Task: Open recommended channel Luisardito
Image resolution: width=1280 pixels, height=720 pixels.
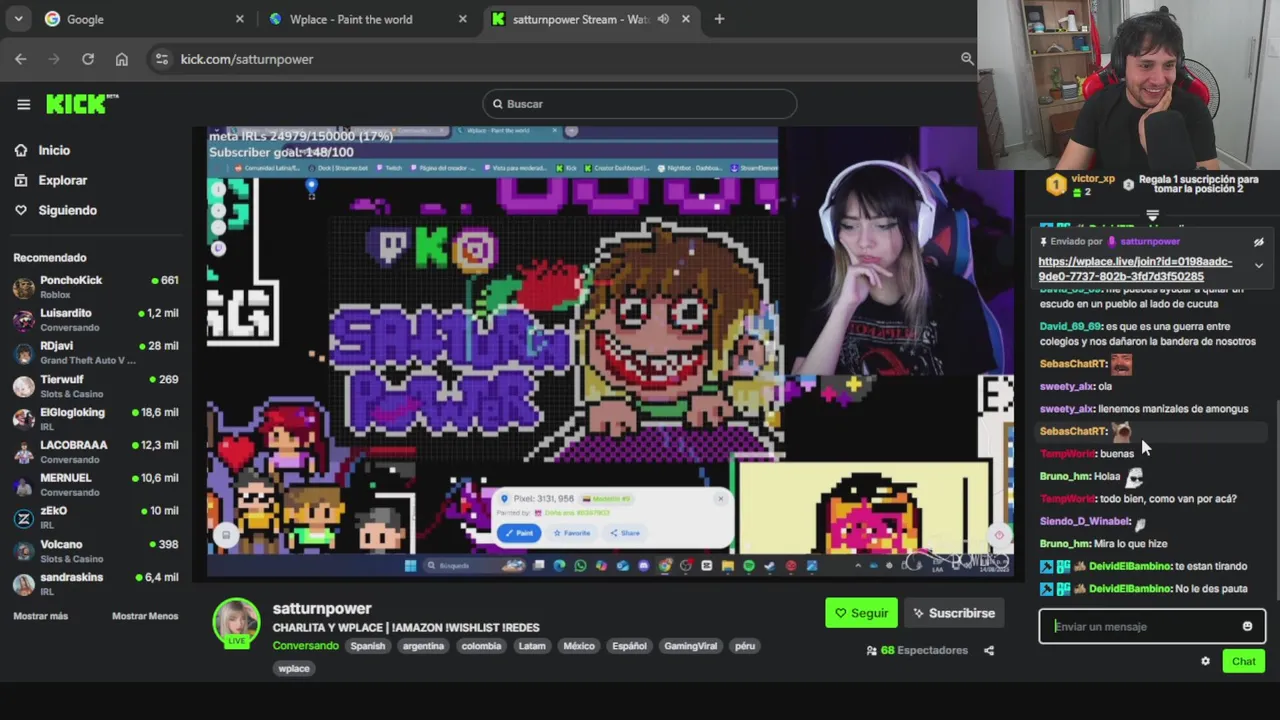Action: click(95, 320)
